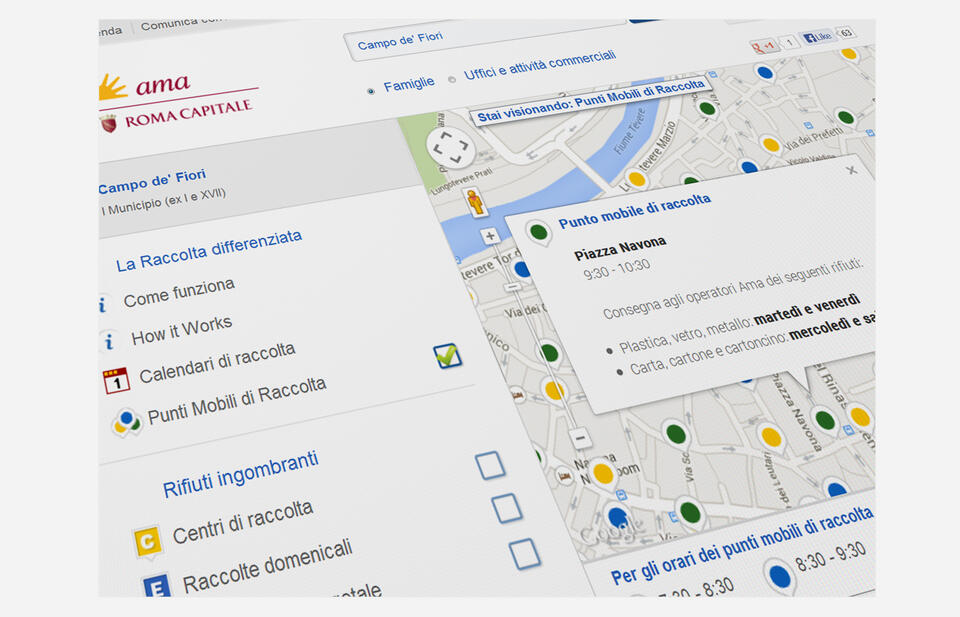
Task: Enable the Centri di raccolta checkbox
Action: [x=507, y=509]
